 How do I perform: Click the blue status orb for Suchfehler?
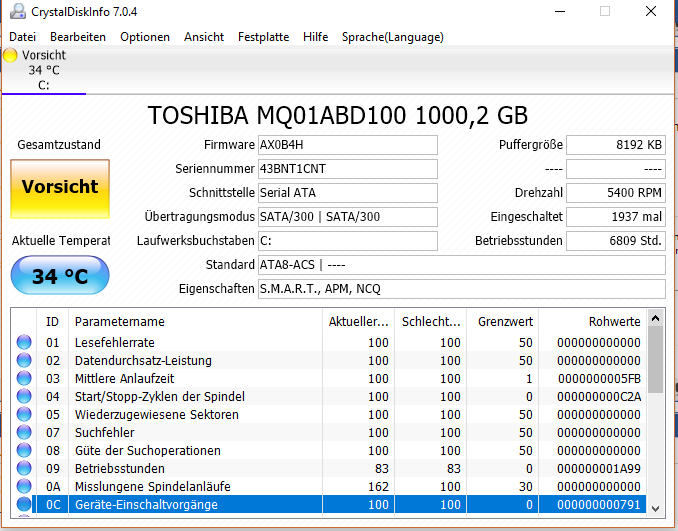coord(24,432)
